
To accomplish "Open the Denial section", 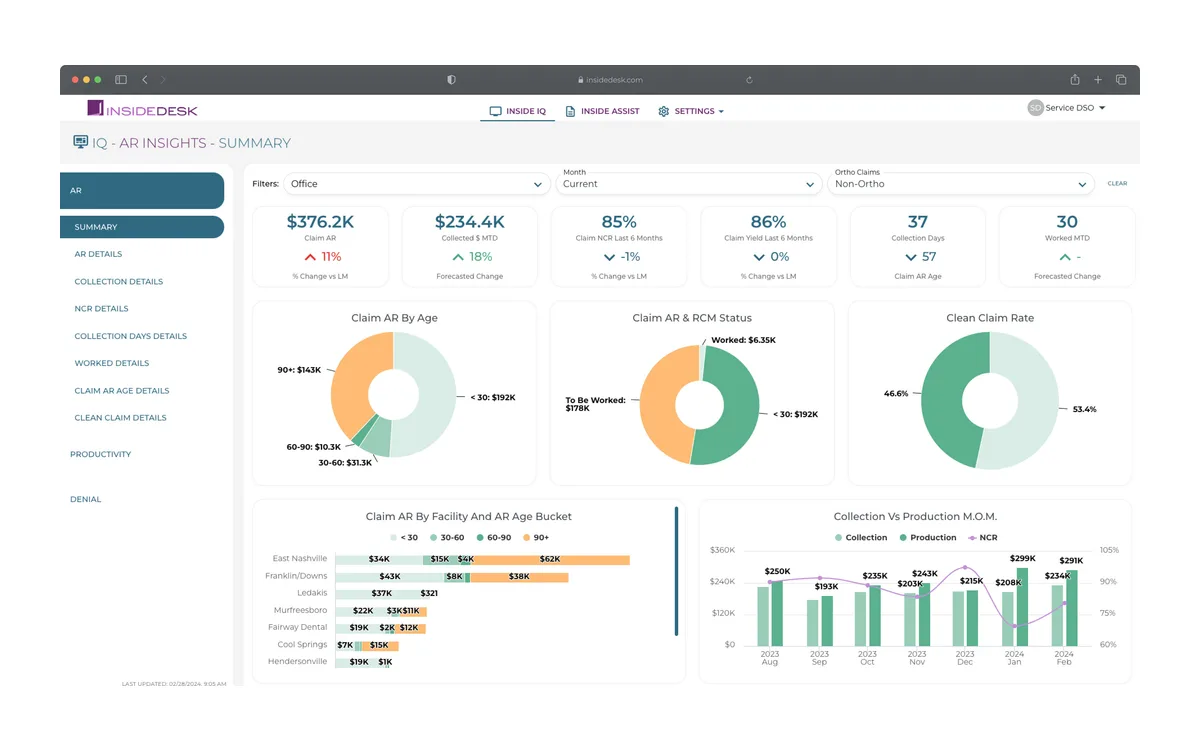I will pyautogui.click(x=86, y=499).
